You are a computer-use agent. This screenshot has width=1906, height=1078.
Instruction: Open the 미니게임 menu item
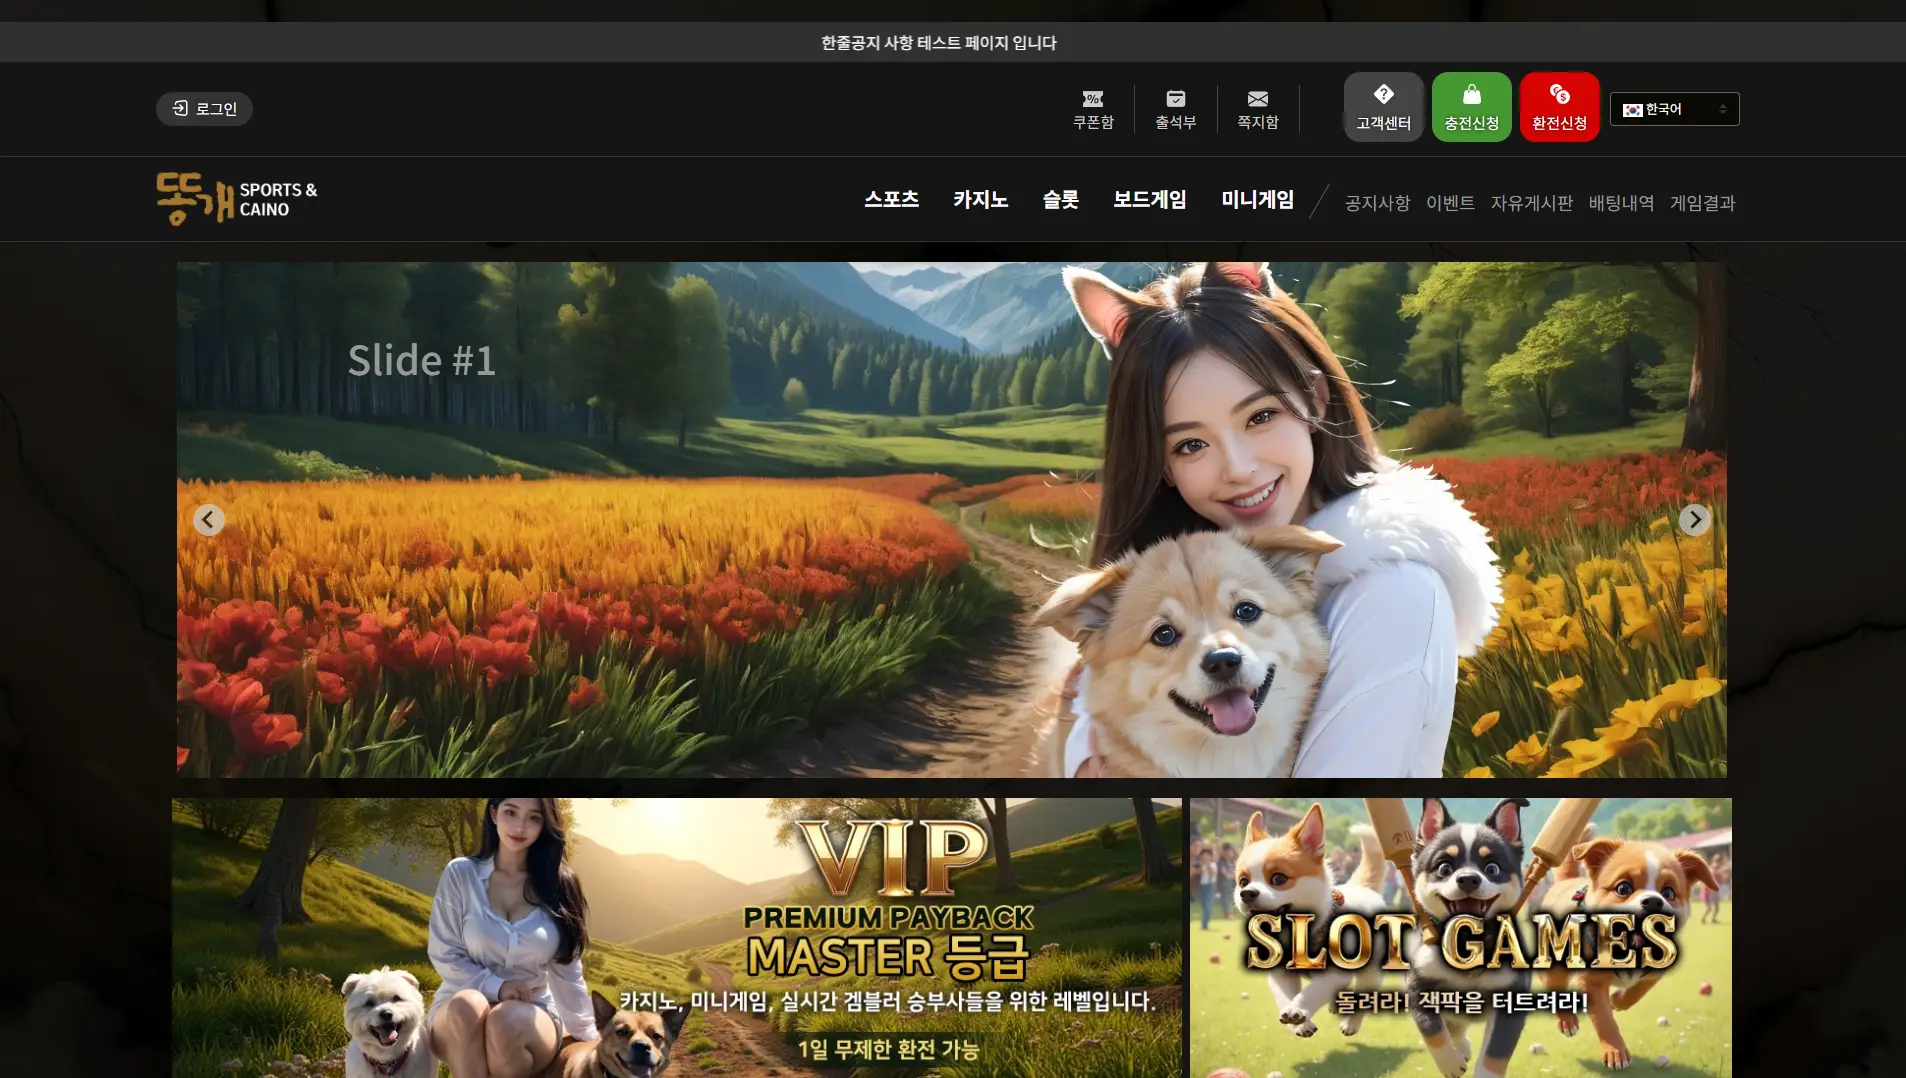1257,200
